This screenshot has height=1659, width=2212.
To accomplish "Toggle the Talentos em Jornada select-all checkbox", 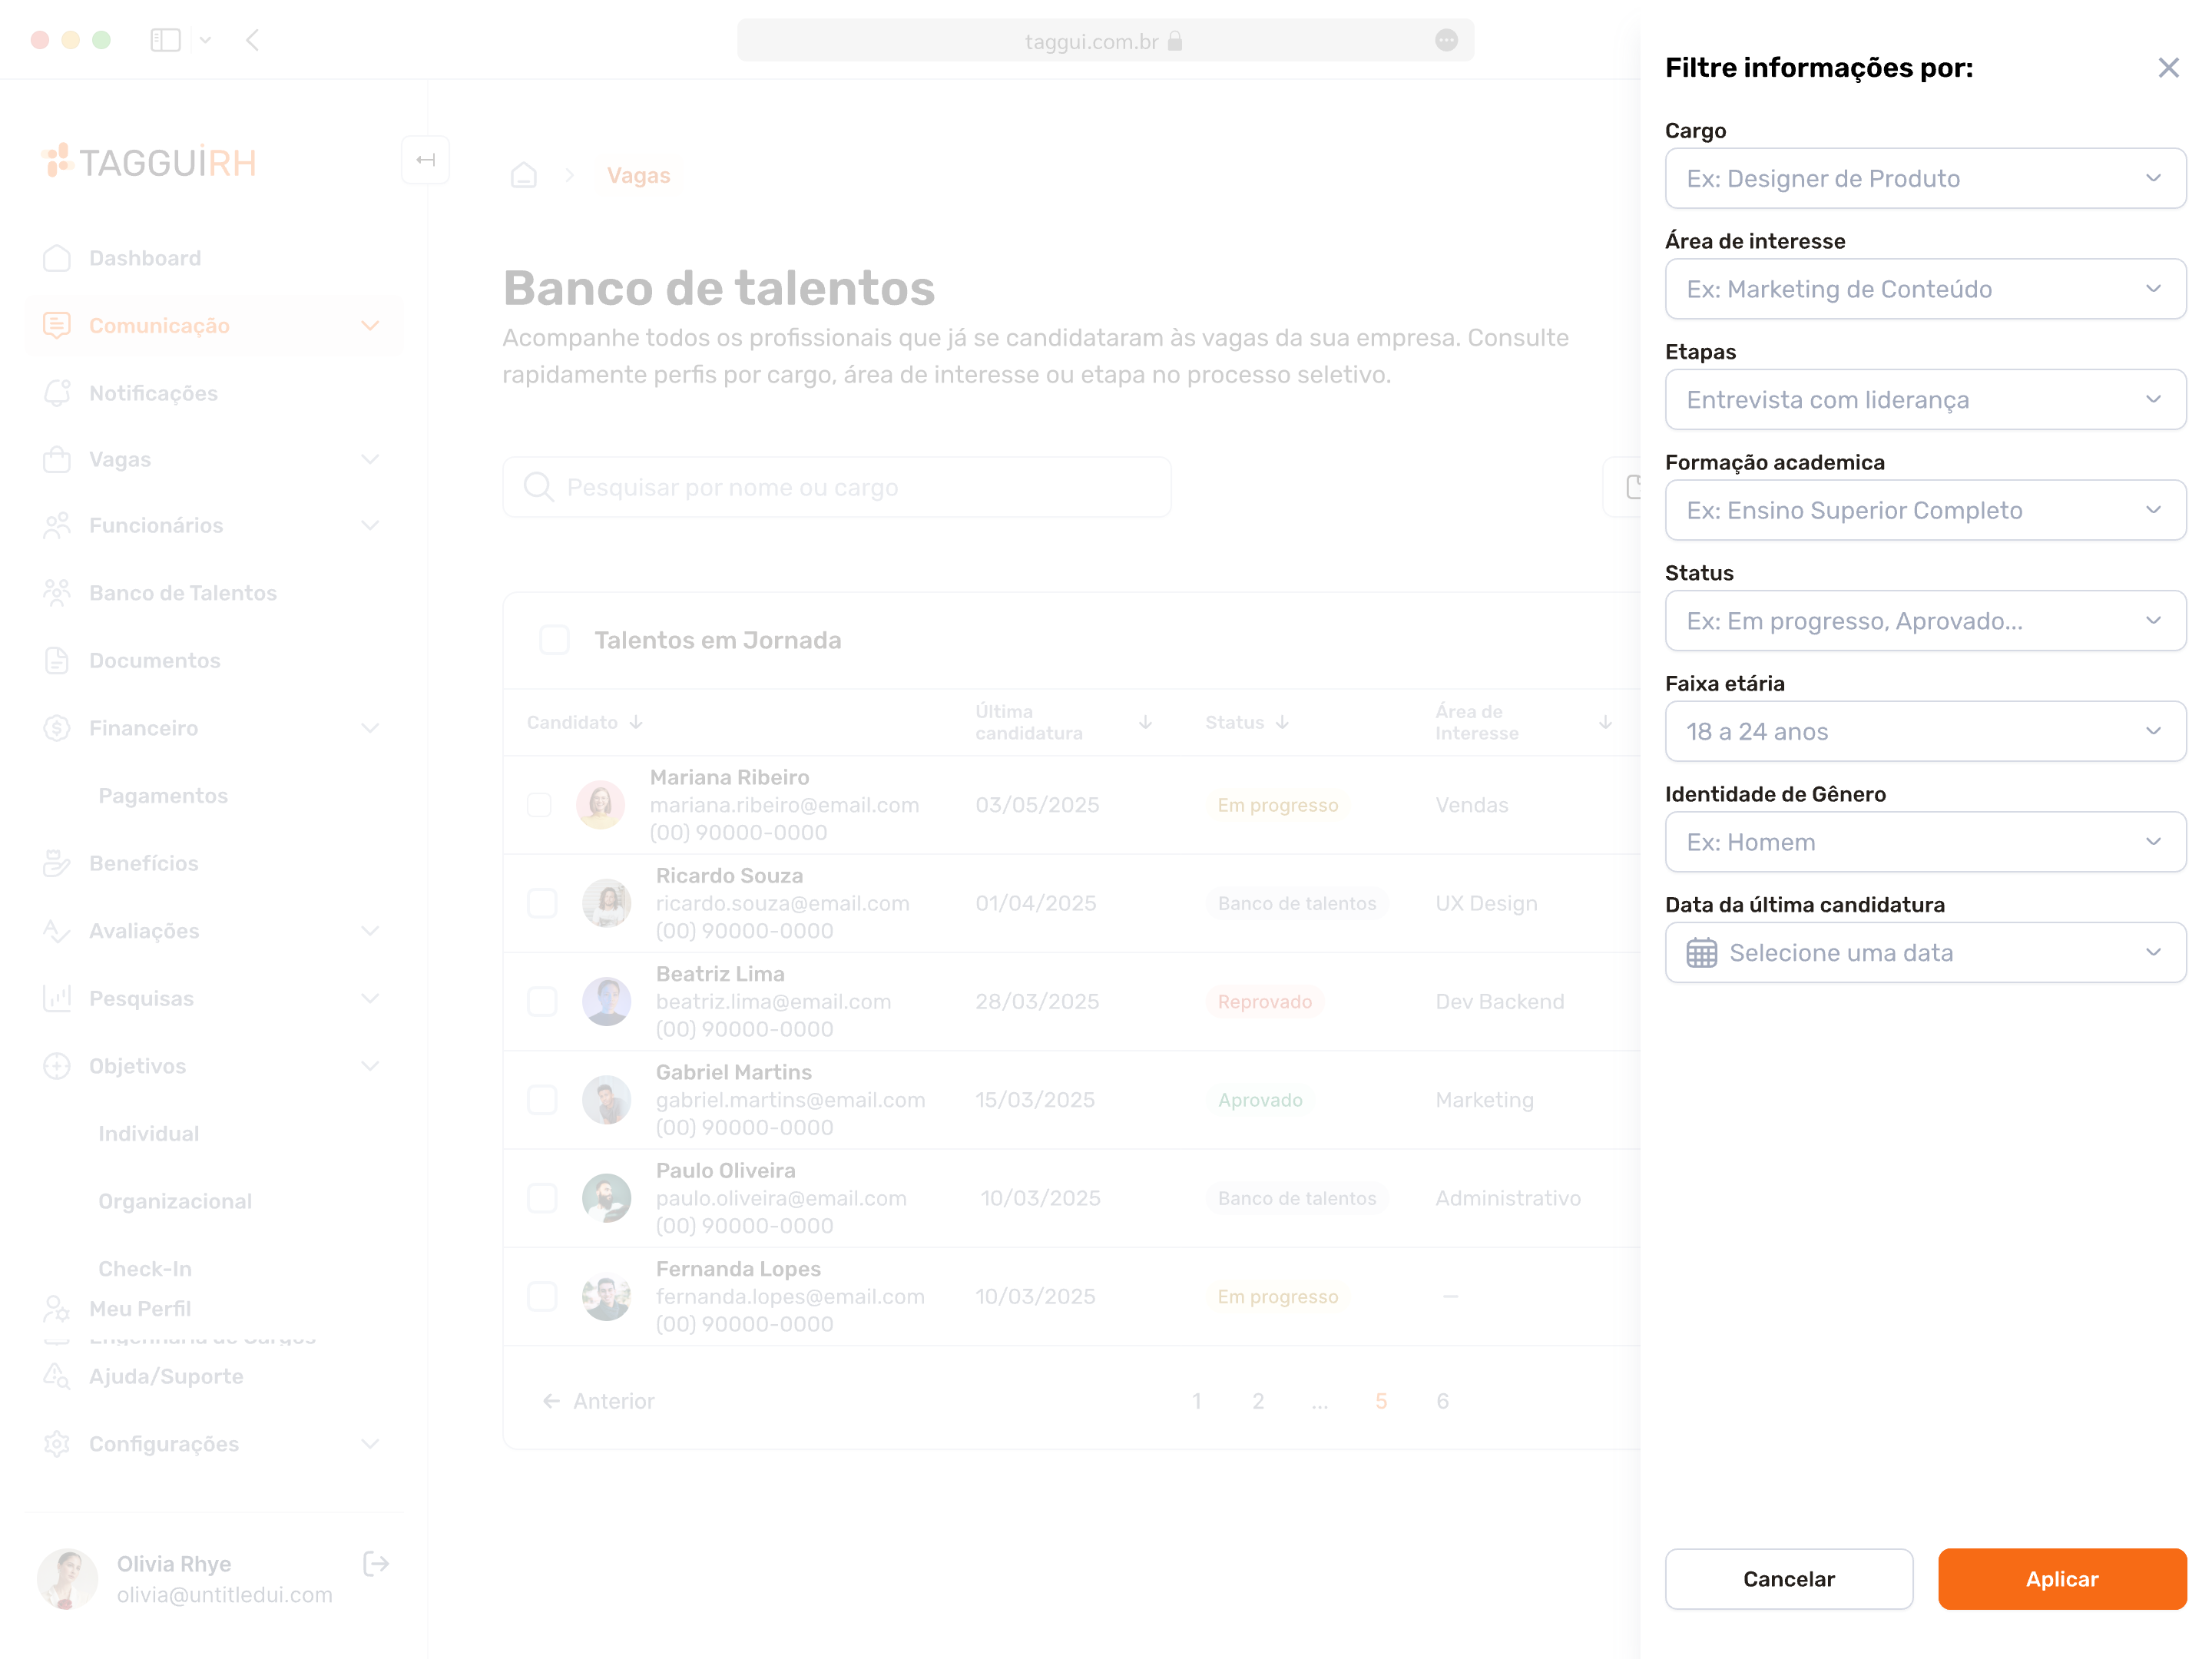I will 555,640.
